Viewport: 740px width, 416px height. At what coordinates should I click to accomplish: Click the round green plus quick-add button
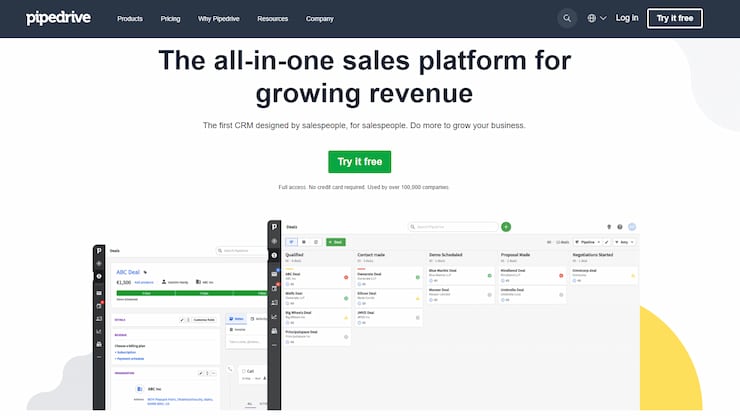pos(506,227)
